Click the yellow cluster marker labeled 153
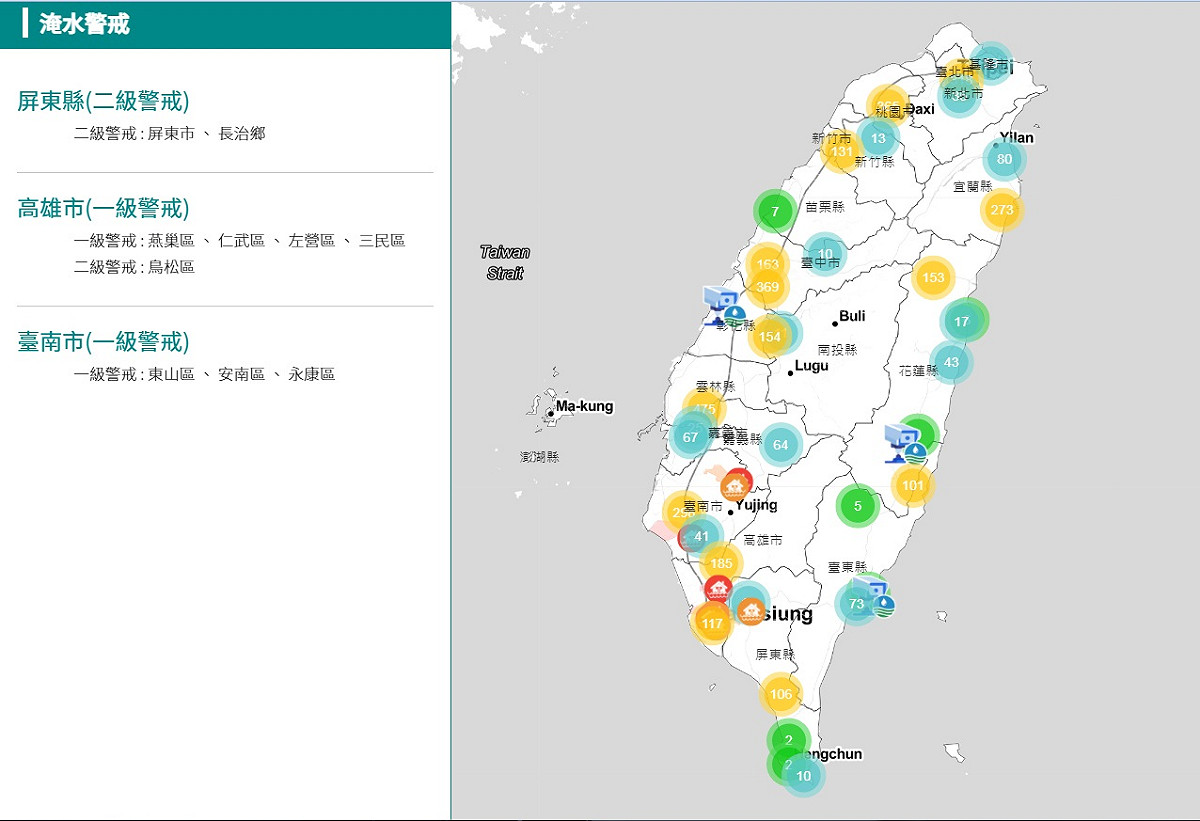 coord(933,277)
